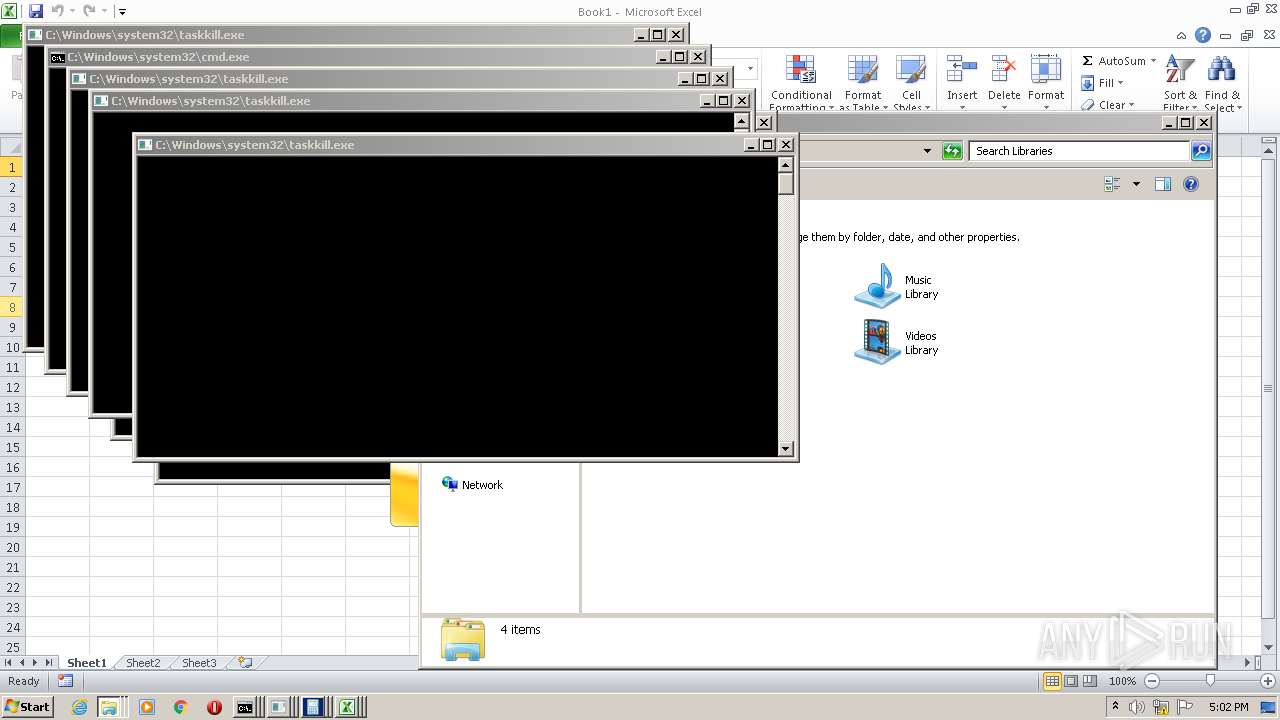Screen dimensions: 1280x720
Task: Switch to Page Break Preview
Action: [1090, 681]
